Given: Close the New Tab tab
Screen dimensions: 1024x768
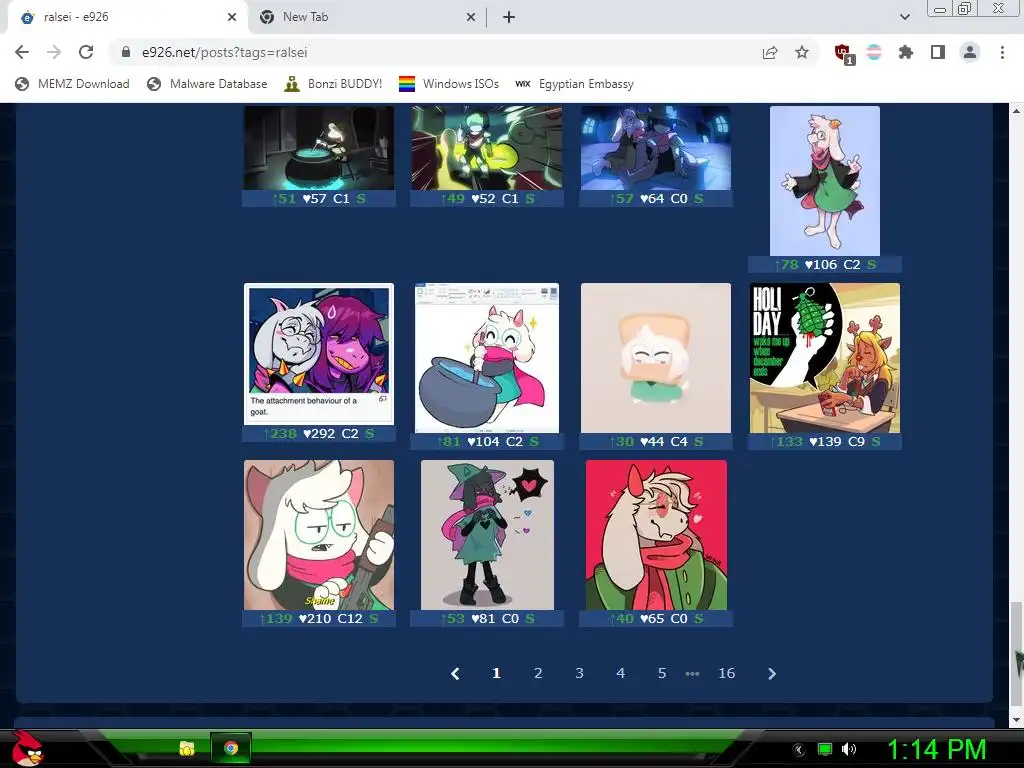Looking at the screenshot, I should pos(471,18).
